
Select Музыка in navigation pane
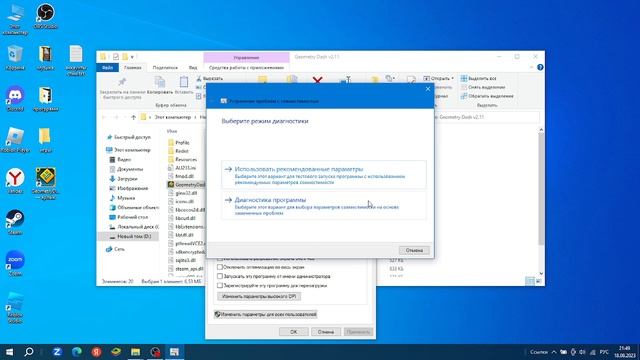click(122, 198)
